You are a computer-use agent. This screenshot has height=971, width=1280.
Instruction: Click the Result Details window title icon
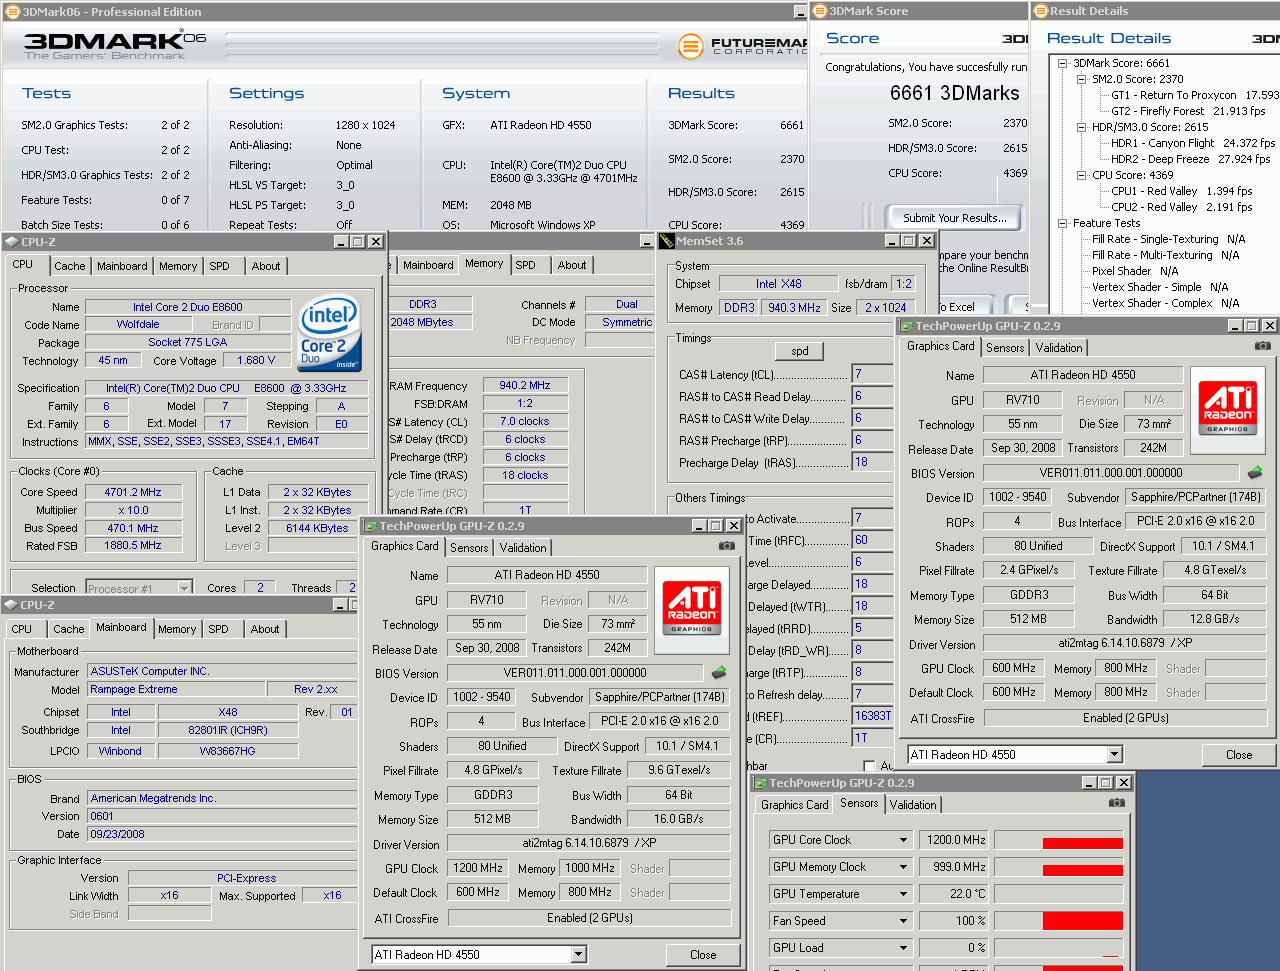1040,10
